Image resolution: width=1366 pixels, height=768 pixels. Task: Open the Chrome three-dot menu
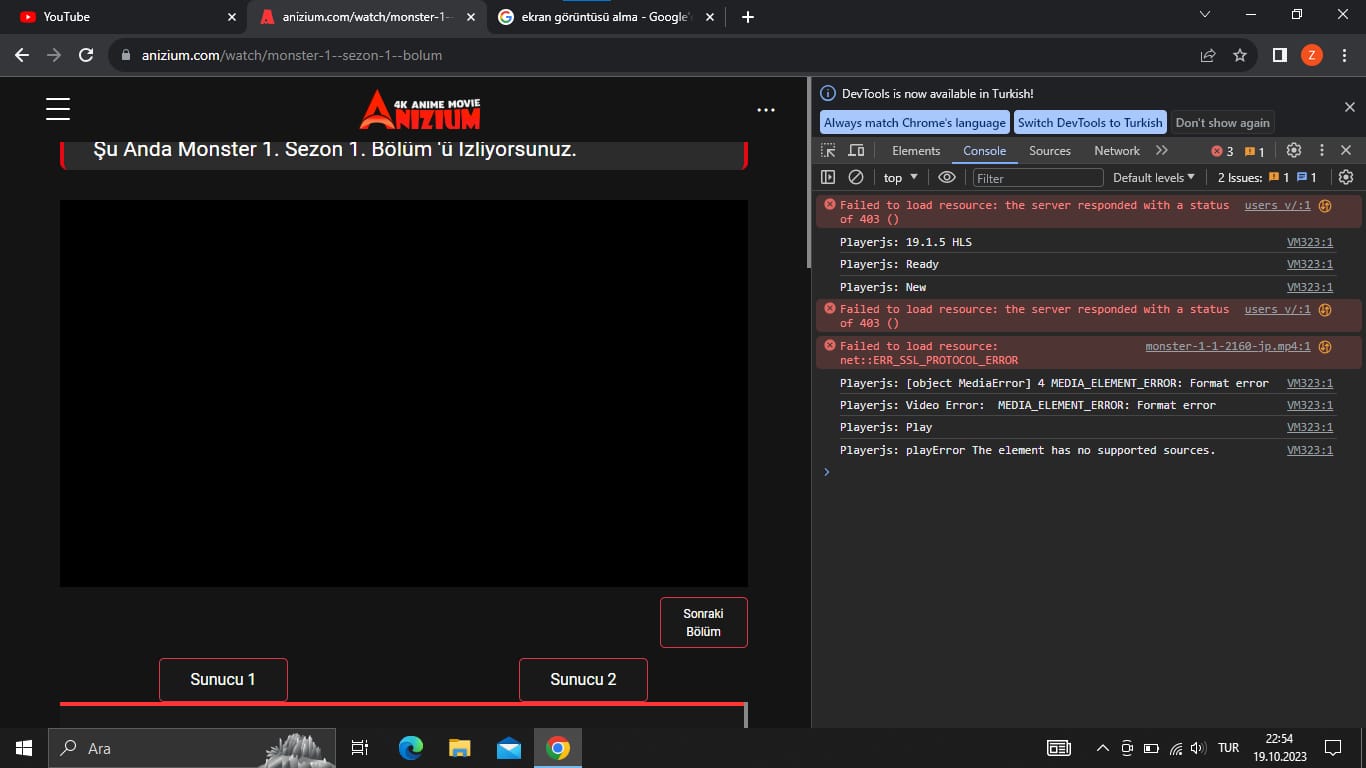click(1343, 55)
